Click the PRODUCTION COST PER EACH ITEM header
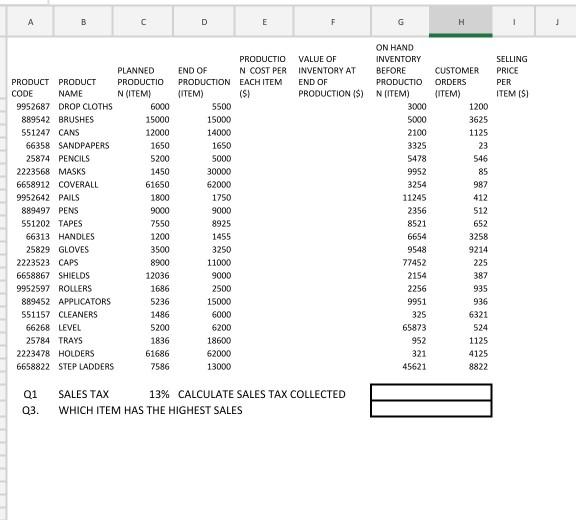 pyautogui.click(x=263, y=76)
